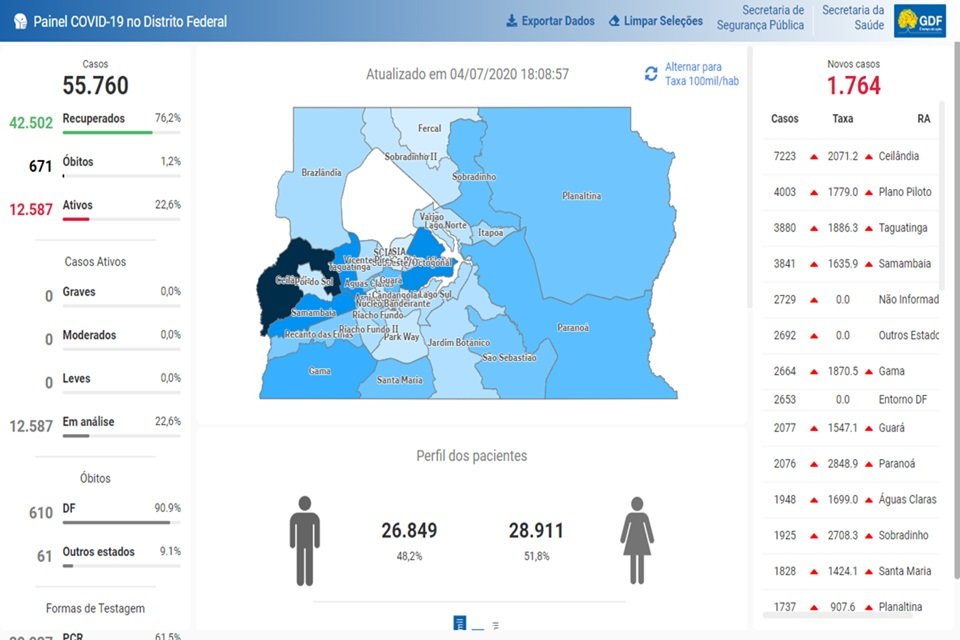Click female patients count 28.911
This screenshot has width=960, height=640.
click(536, 530)
